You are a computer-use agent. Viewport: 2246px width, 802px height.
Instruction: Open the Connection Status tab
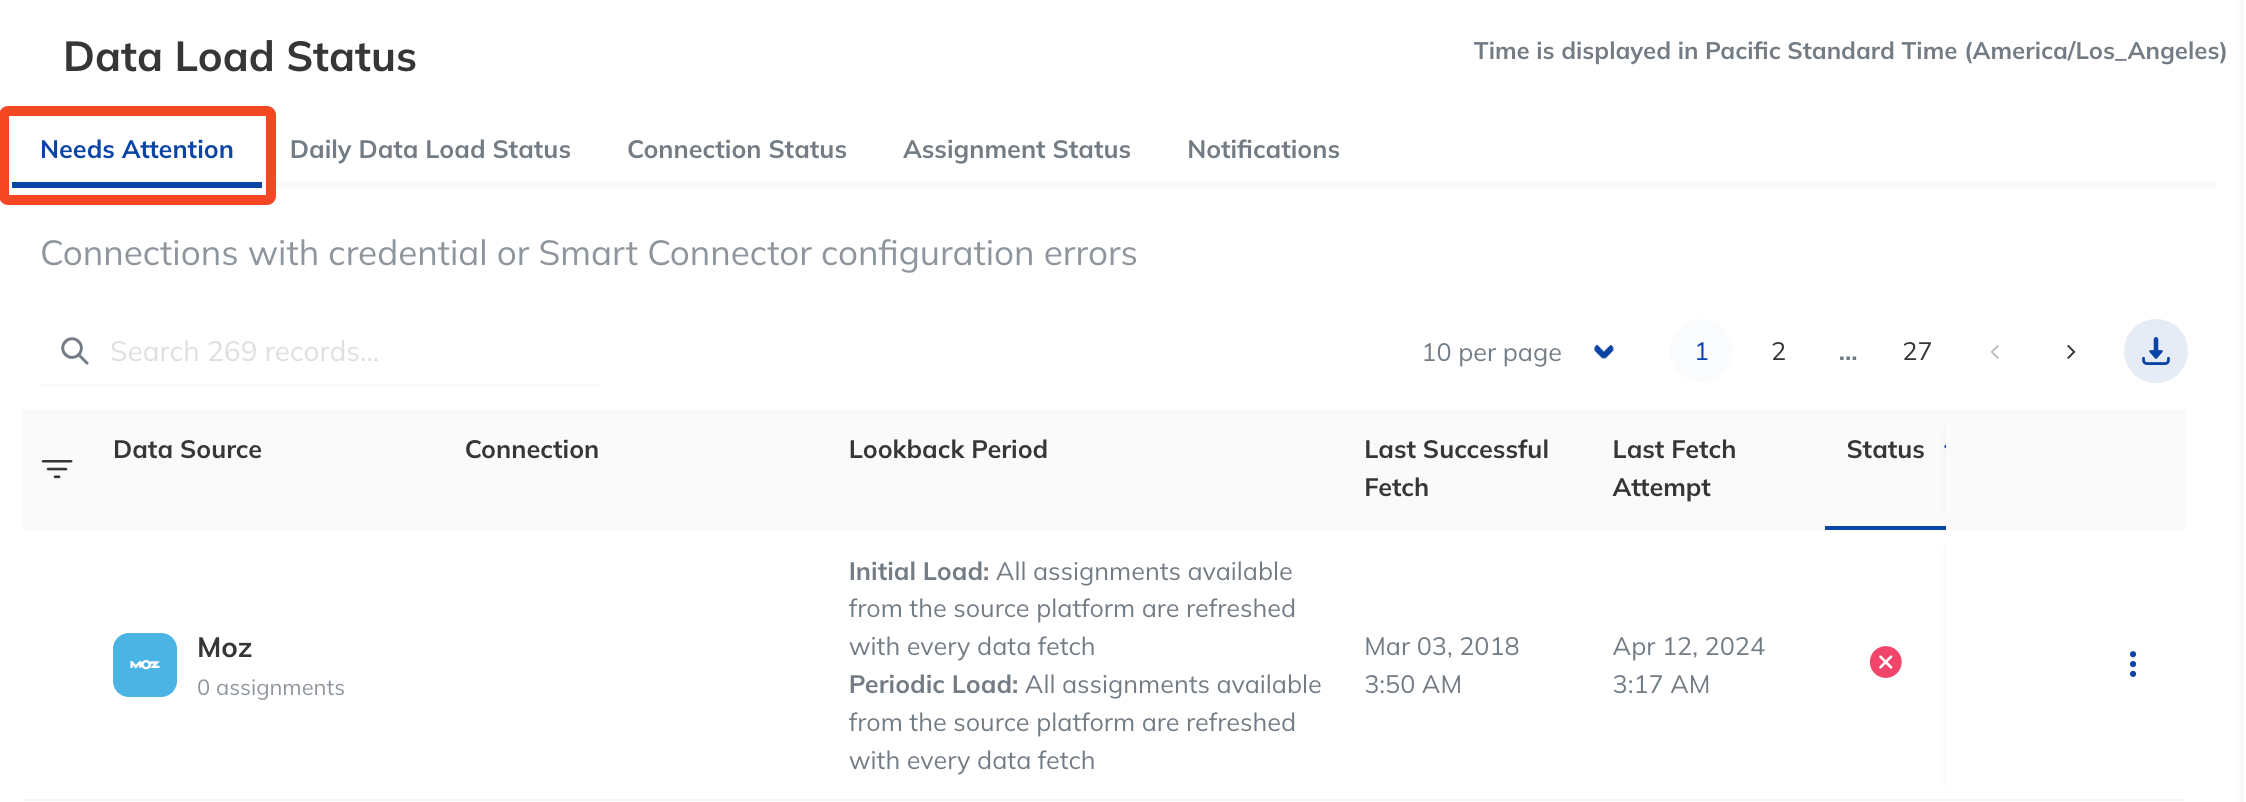[x=737, y=150]
